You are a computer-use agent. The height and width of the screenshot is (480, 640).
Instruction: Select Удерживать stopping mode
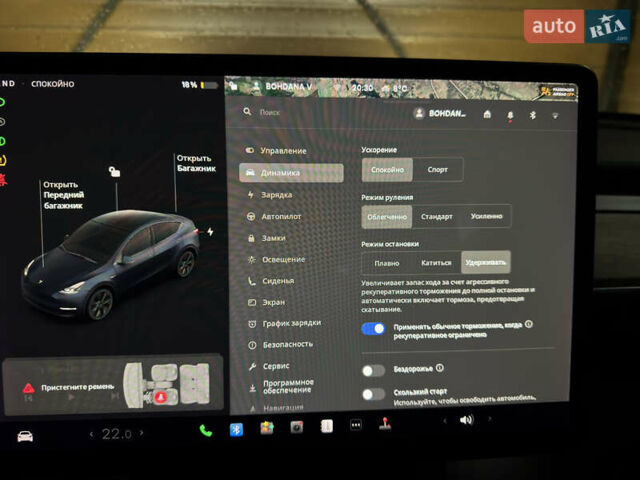coord(486,262)
